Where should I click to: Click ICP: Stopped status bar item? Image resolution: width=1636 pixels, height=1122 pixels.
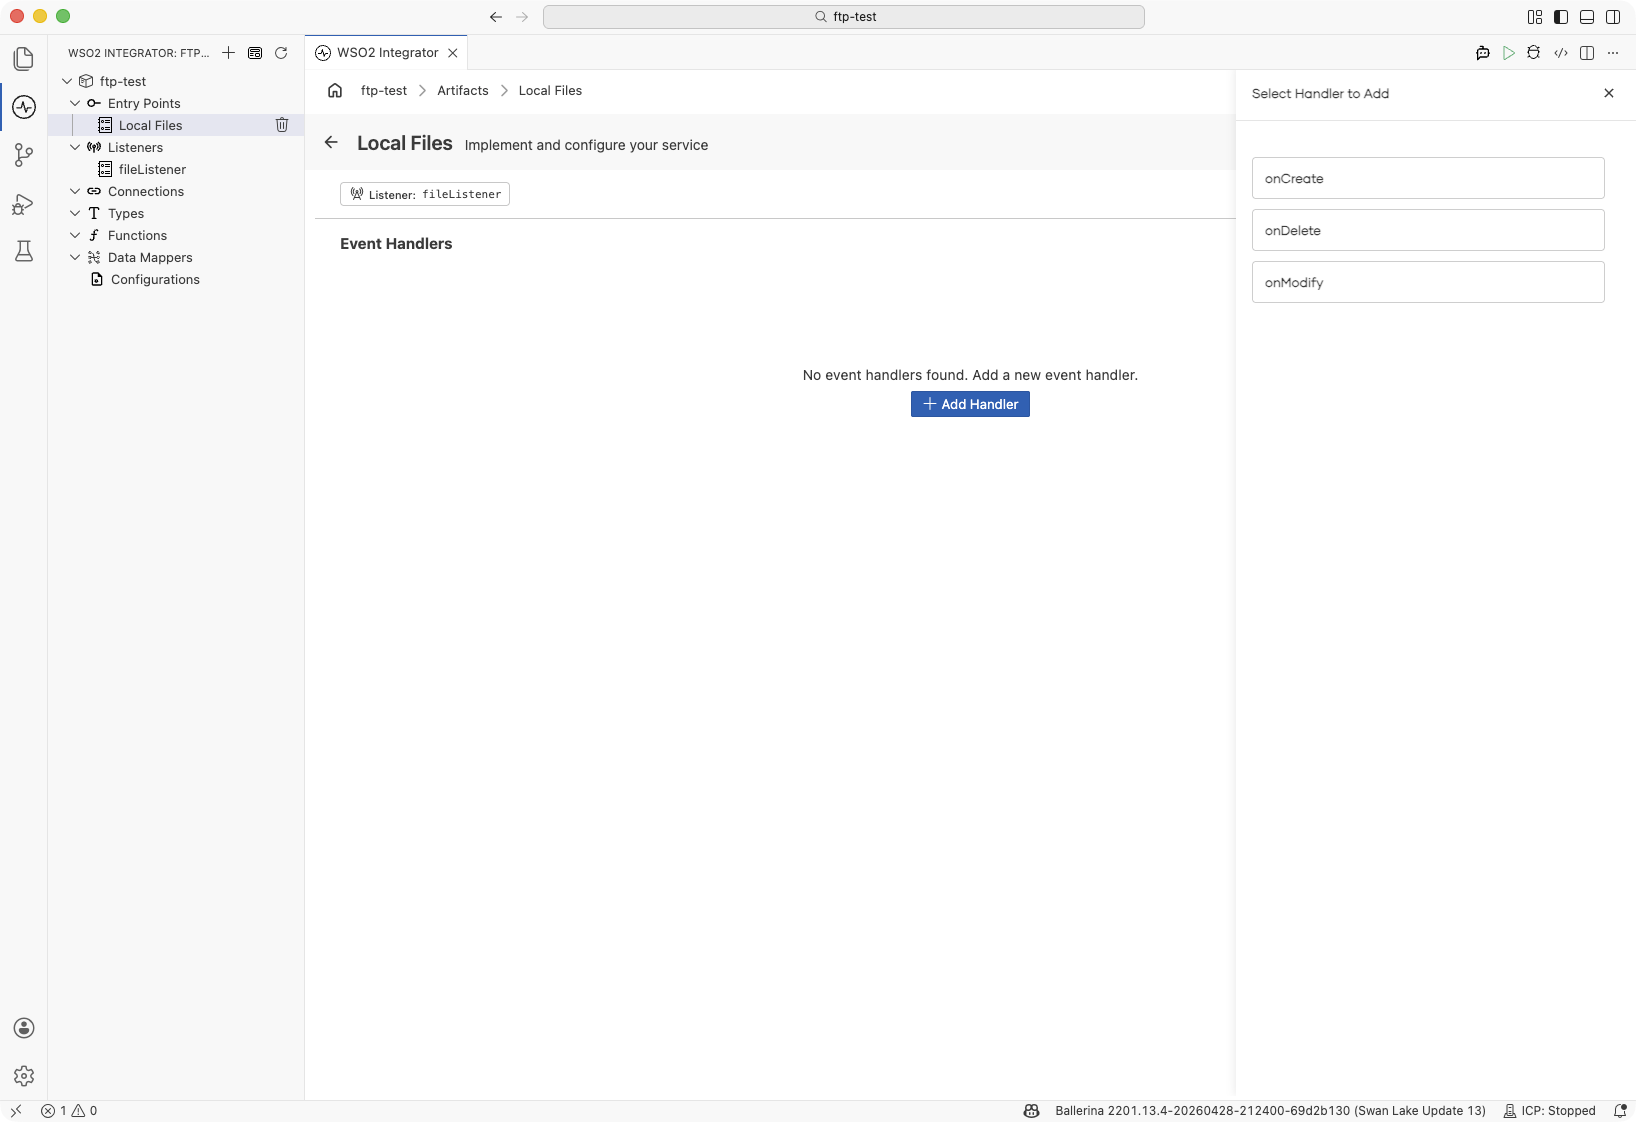[x=1550, y=1111]
